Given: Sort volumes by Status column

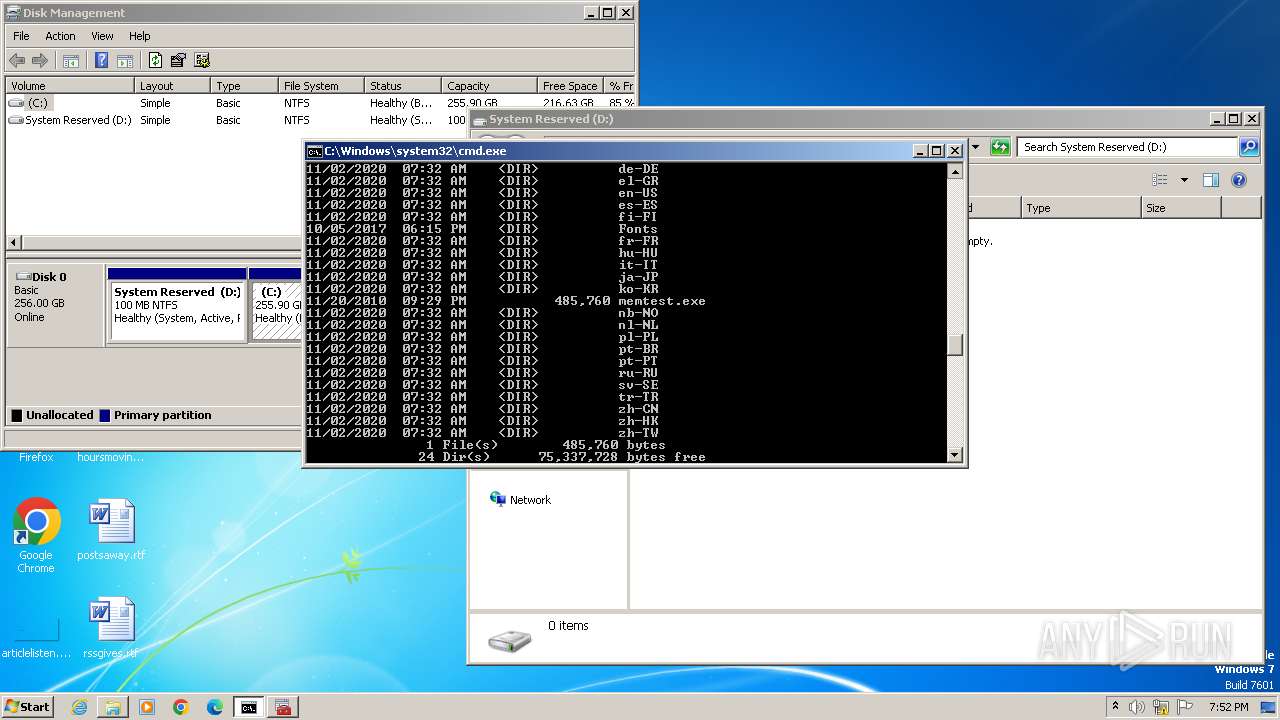Looking at the screenshot, I should coord(402,86).
